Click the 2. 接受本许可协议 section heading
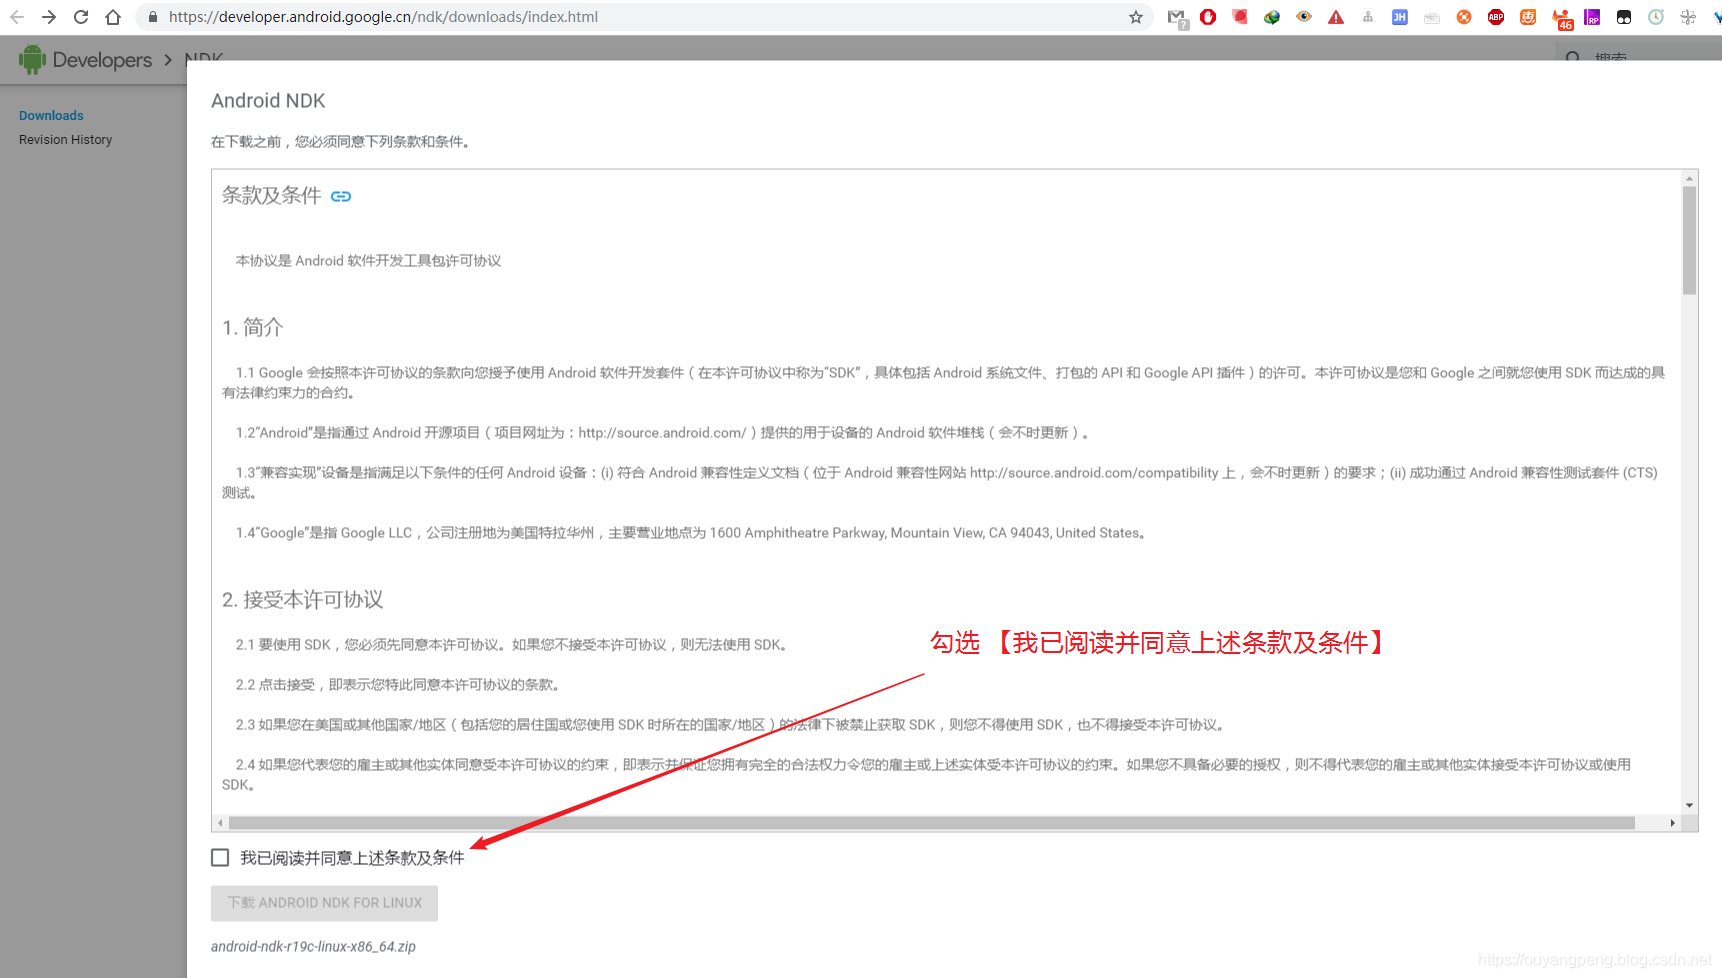 point(303,600)
